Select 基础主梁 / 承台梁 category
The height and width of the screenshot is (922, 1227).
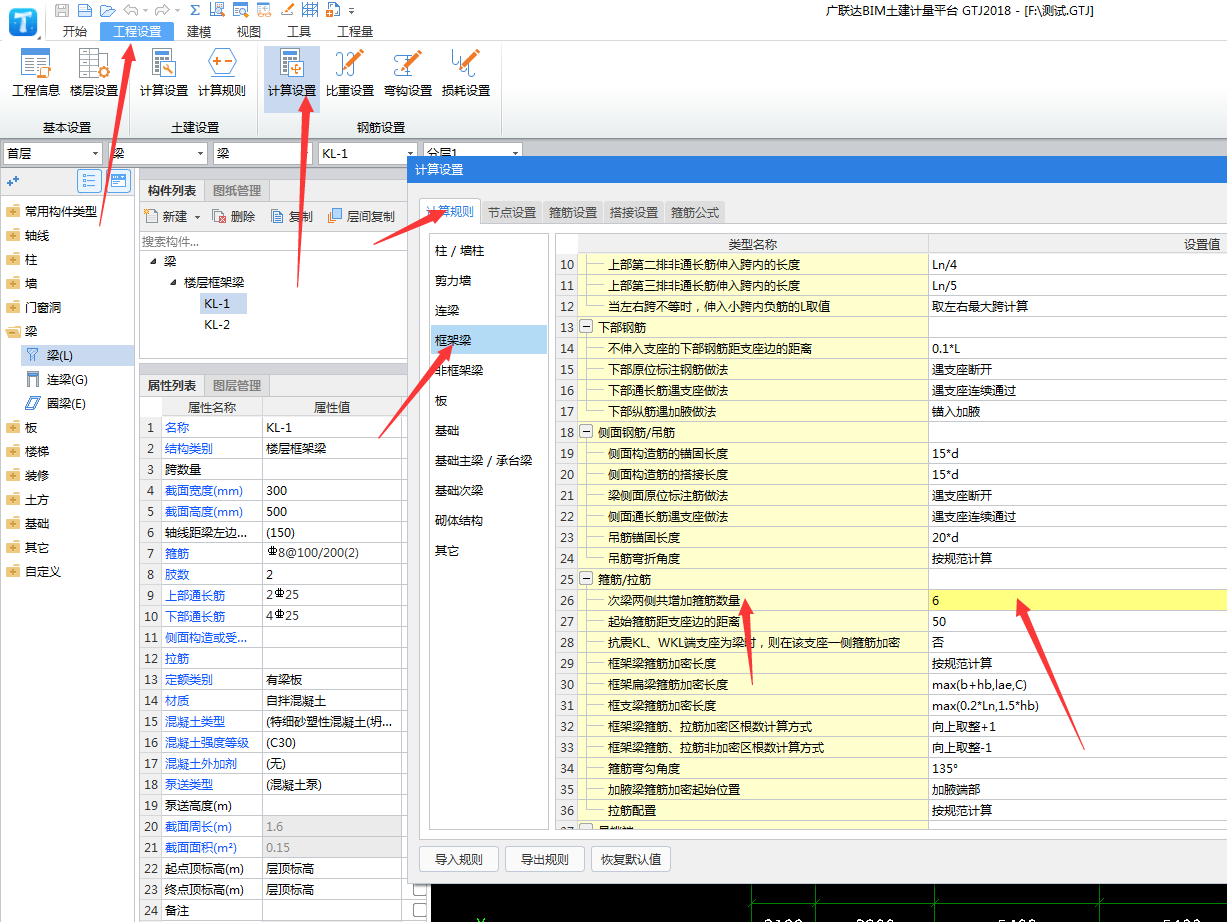tap(489, 460)
